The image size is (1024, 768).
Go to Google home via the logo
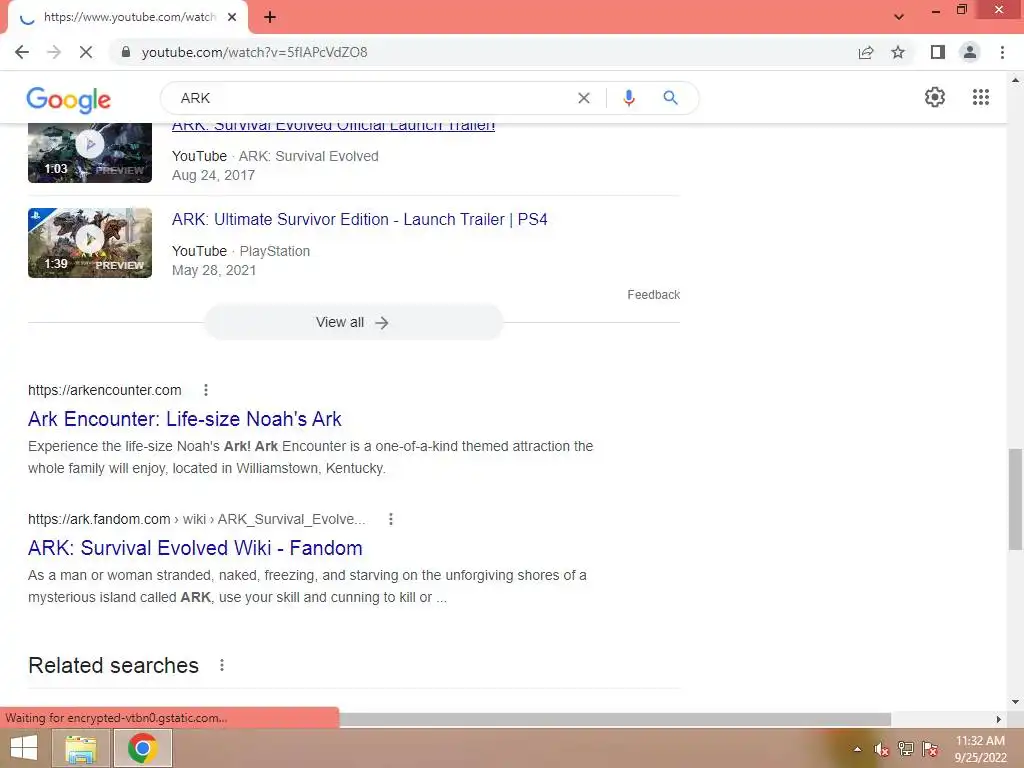(x=69, y=99)
